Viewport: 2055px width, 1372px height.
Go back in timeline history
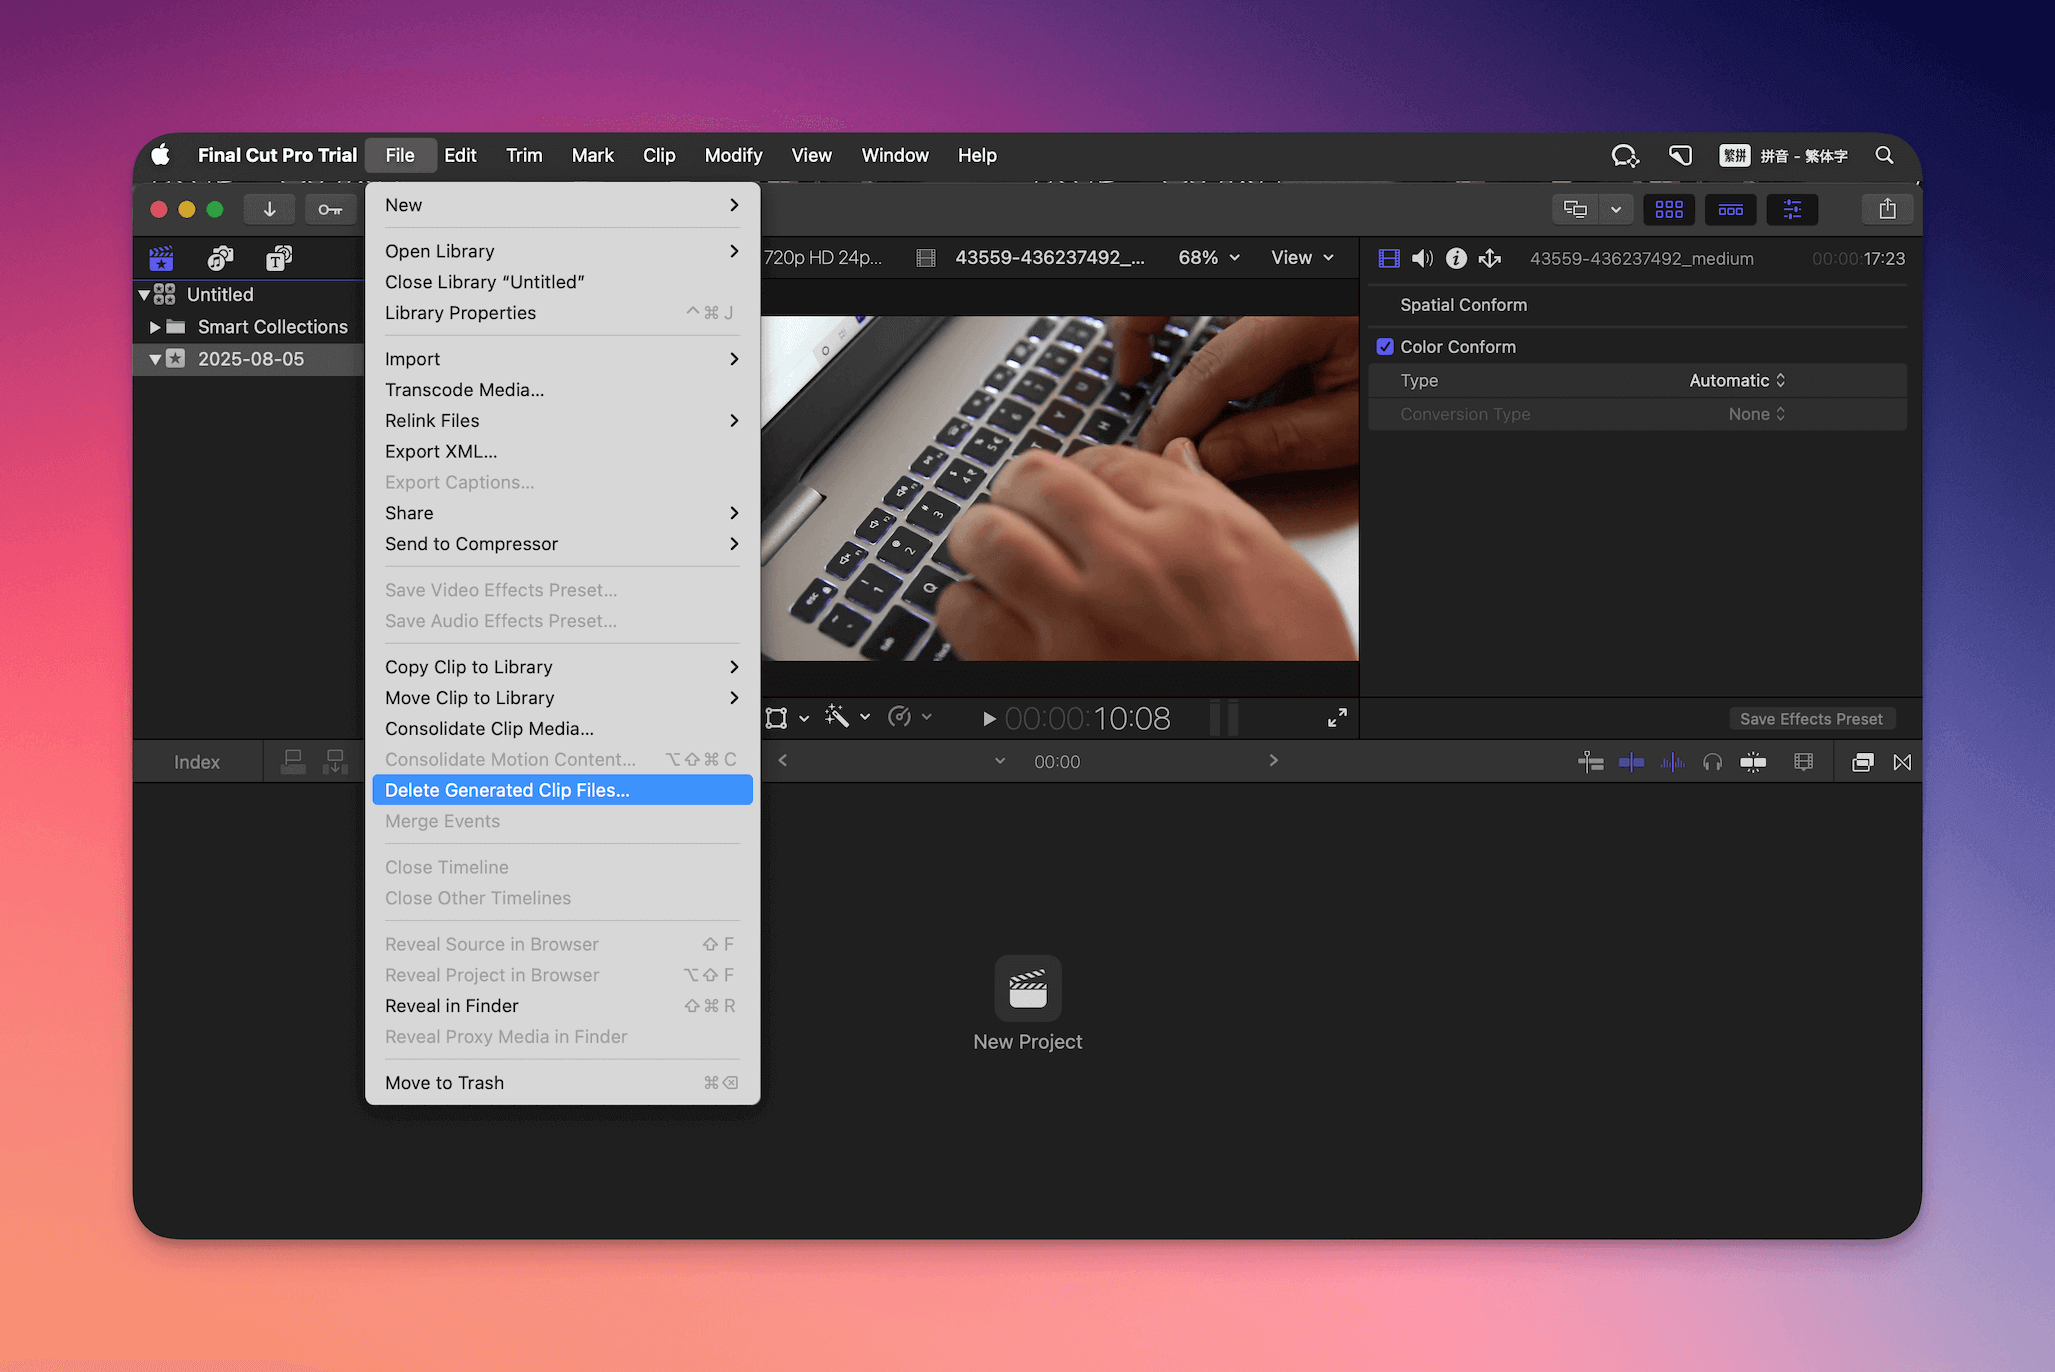(783, 761)
